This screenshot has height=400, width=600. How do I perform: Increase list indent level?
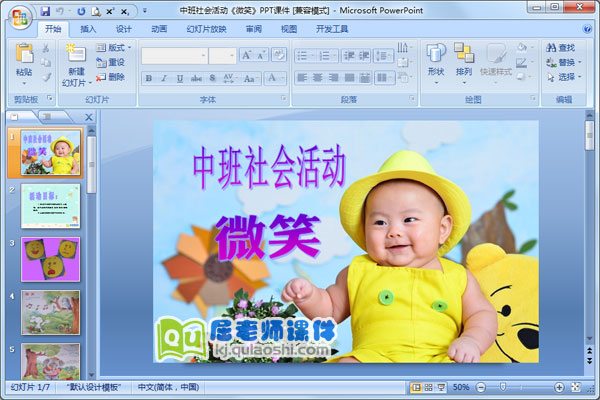[x=364, y=56]
